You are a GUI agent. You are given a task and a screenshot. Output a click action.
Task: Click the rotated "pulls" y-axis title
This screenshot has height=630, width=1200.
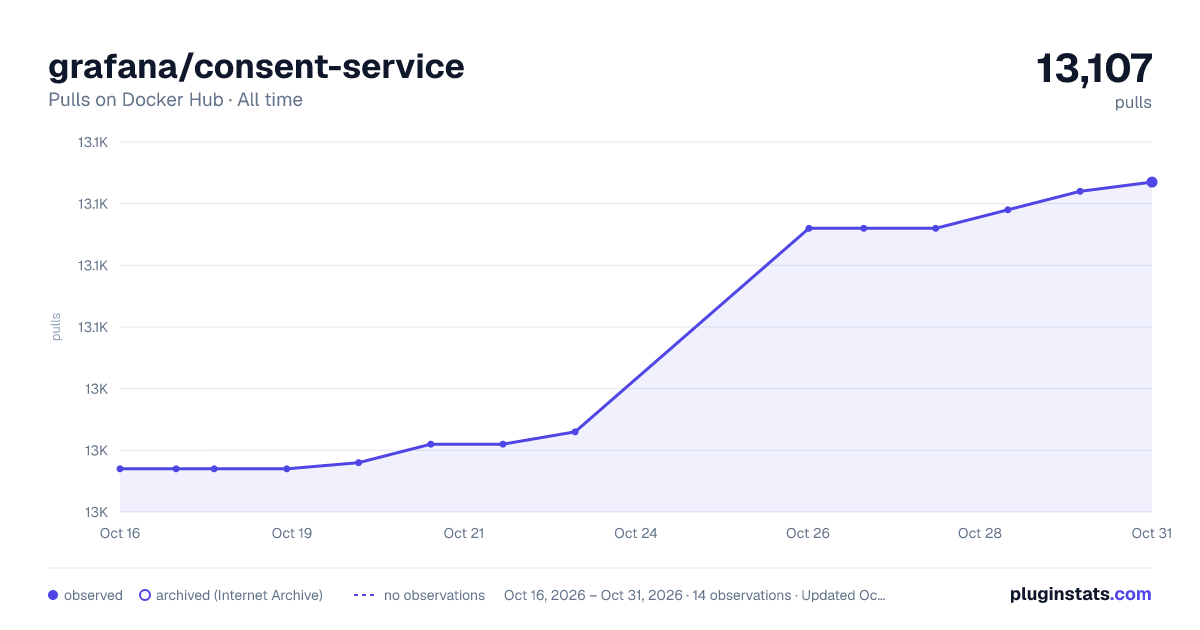coord(56,327)
